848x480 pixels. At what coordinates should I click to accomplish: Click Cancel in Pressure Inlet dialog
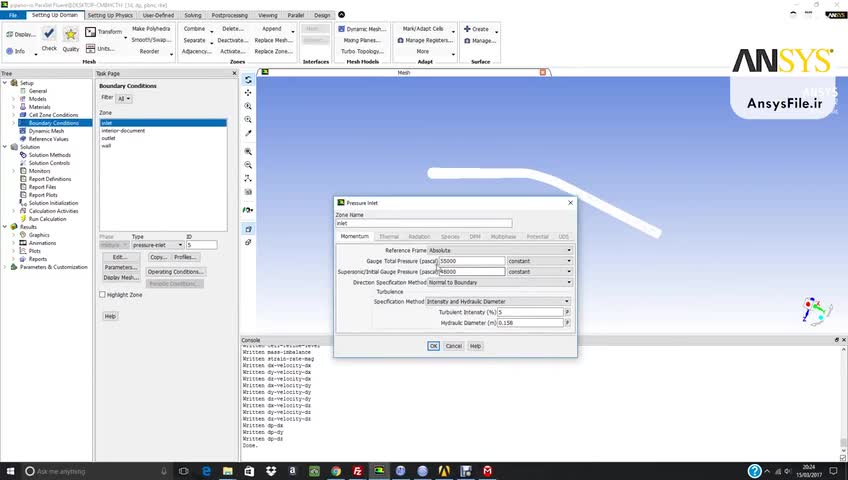[454, 346]
